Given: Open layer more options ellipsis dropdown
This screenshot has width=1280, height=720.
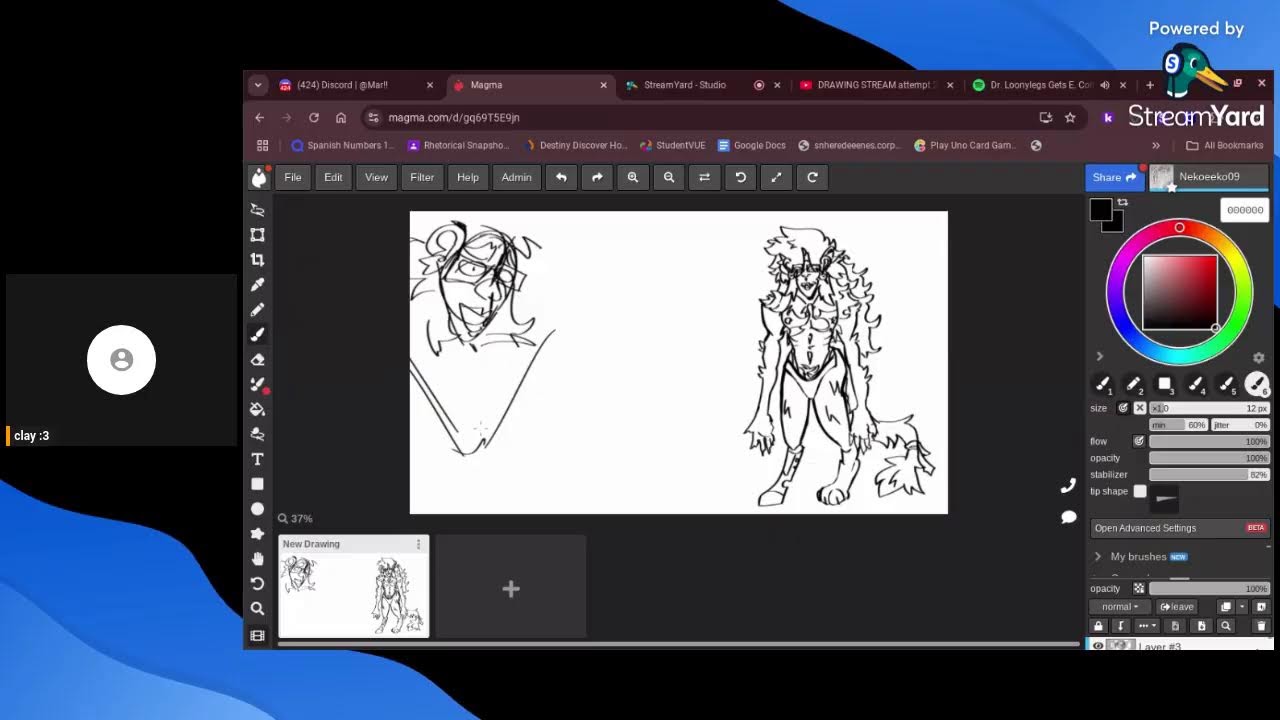Looking at the screenshot, I should click(1146, 626).
